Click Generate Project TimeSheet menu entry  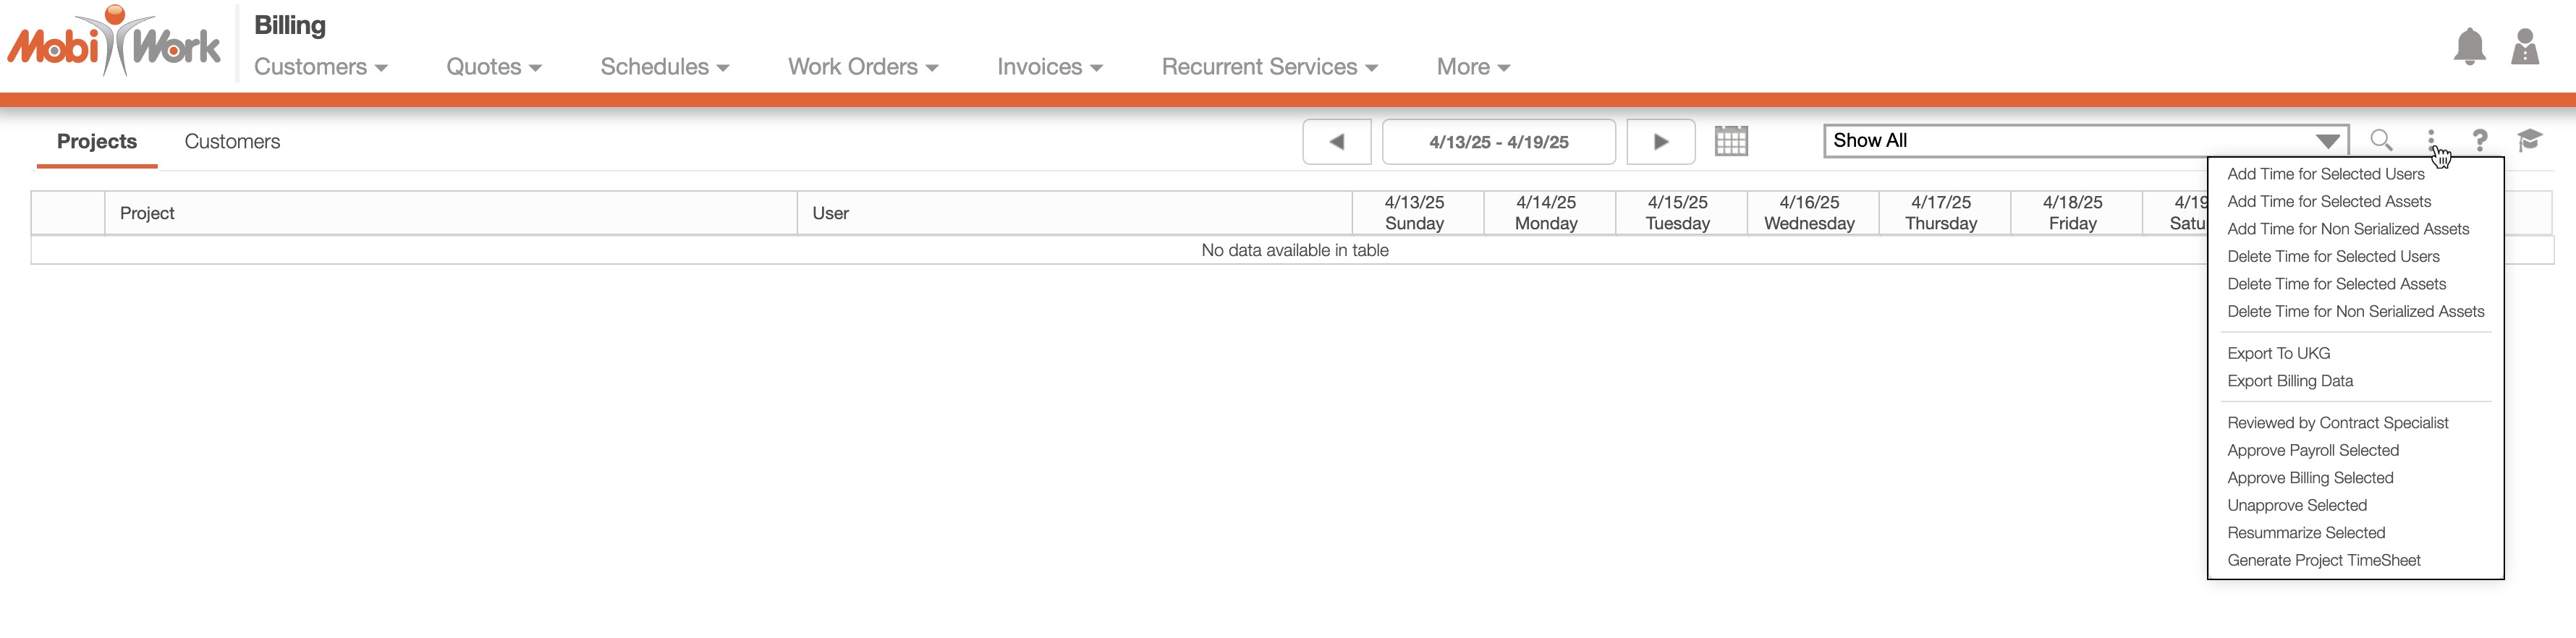click(x=2323, y=561)
